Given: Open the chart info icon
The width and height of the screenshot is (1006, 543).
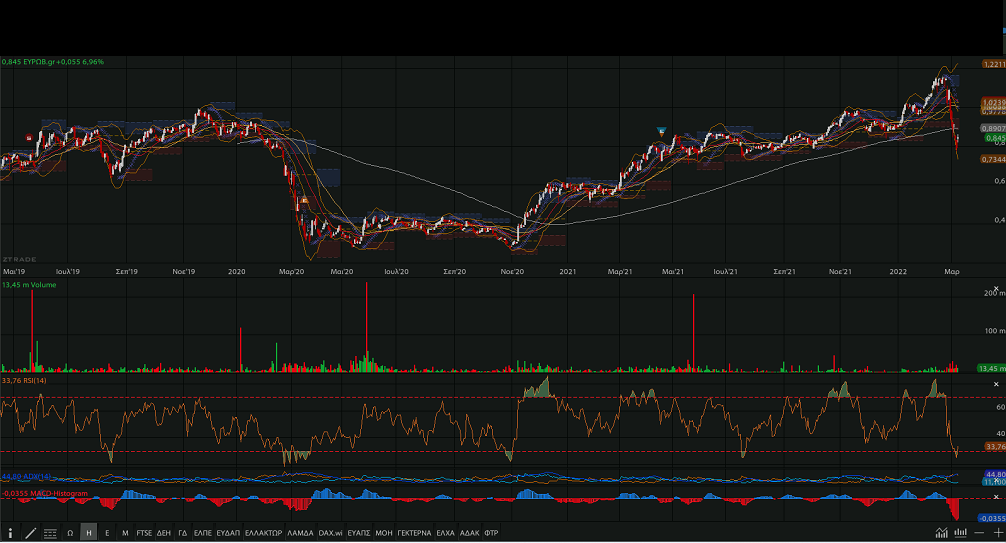Looking at the screenshot, I should coord(10,533).
